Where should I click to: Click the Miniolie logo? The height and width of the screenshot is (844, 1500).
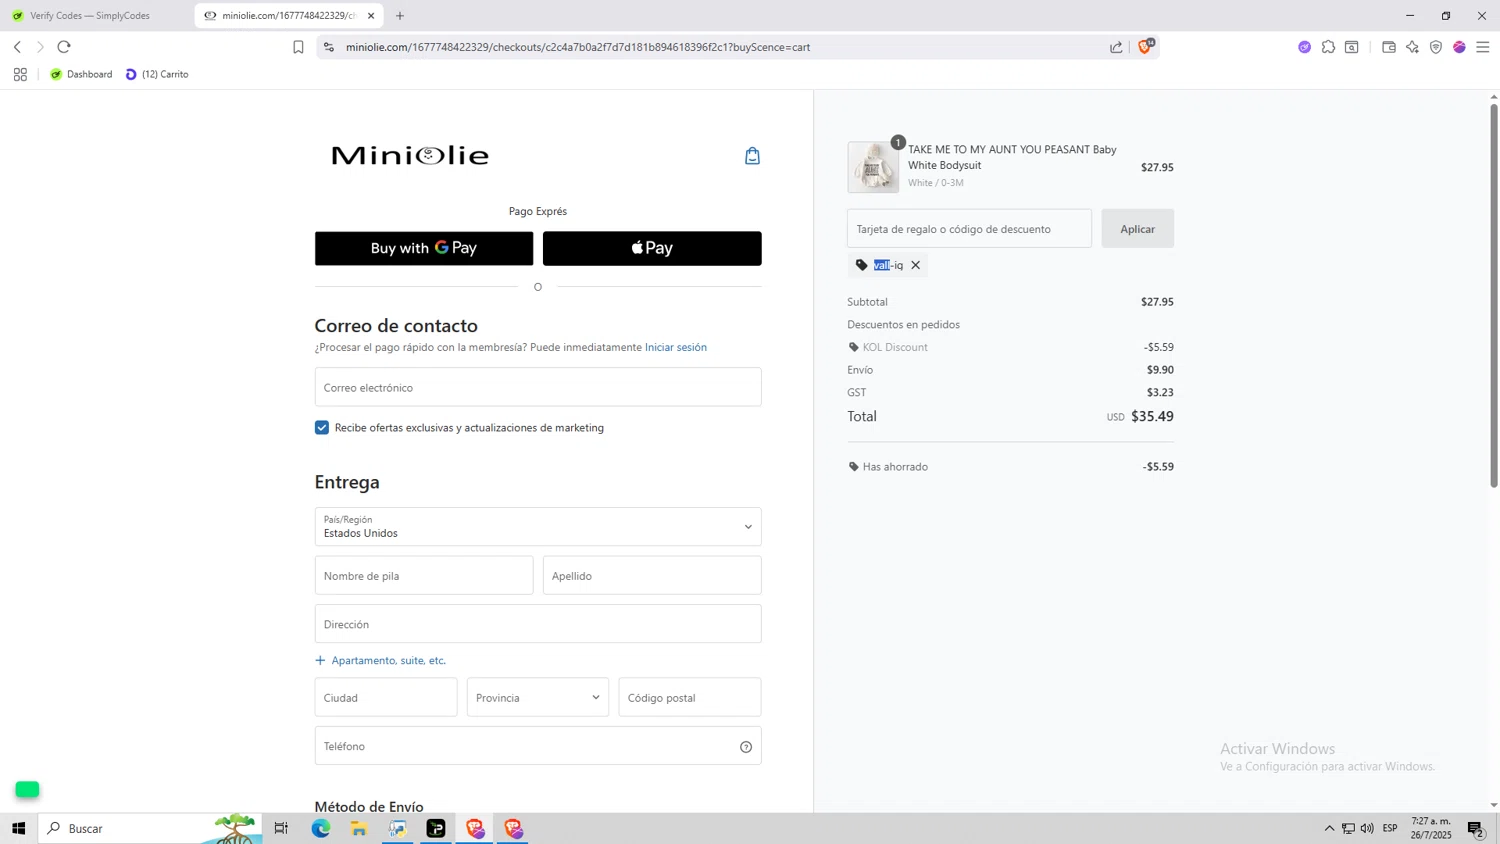pyautogui.click(x=410, y=156)
